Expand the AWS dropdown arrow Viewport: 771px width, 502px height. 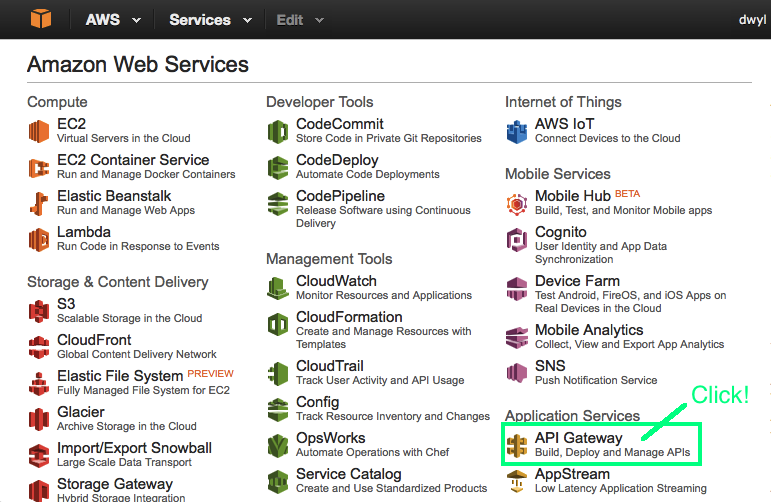(x=137, y=21)
